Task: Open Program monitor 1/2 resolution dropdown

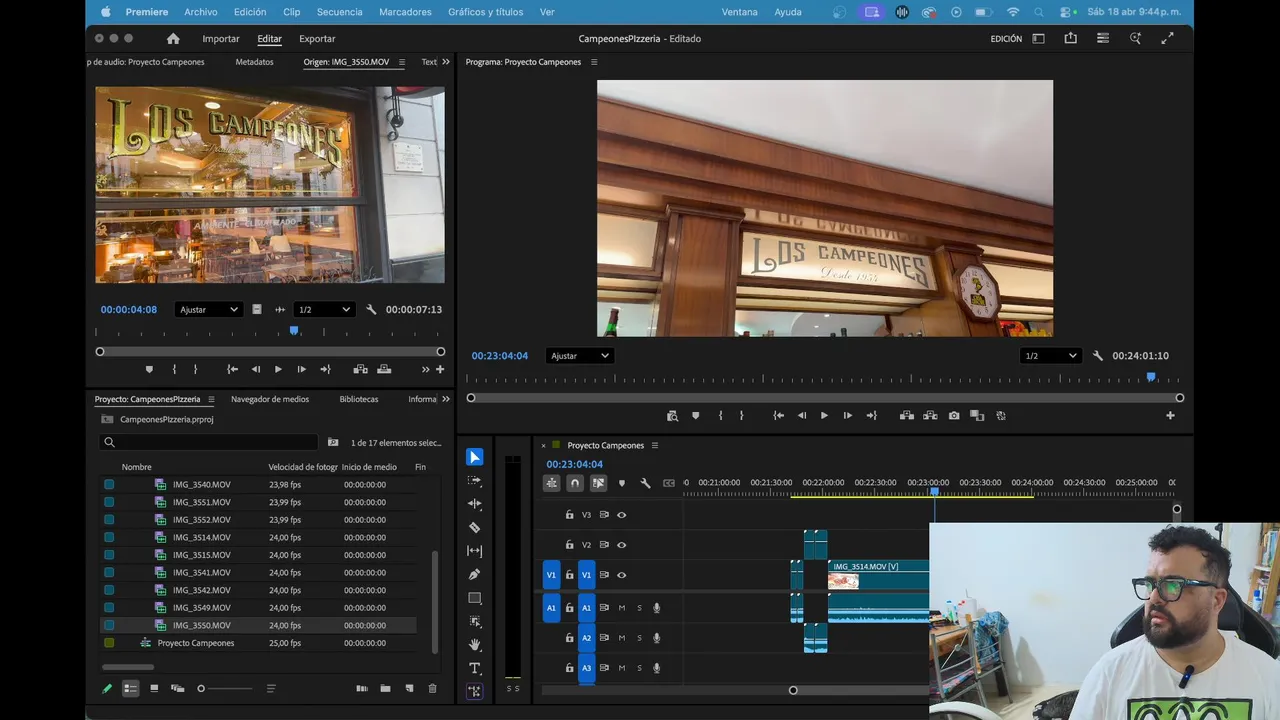Action: (x=1051, y=356)
